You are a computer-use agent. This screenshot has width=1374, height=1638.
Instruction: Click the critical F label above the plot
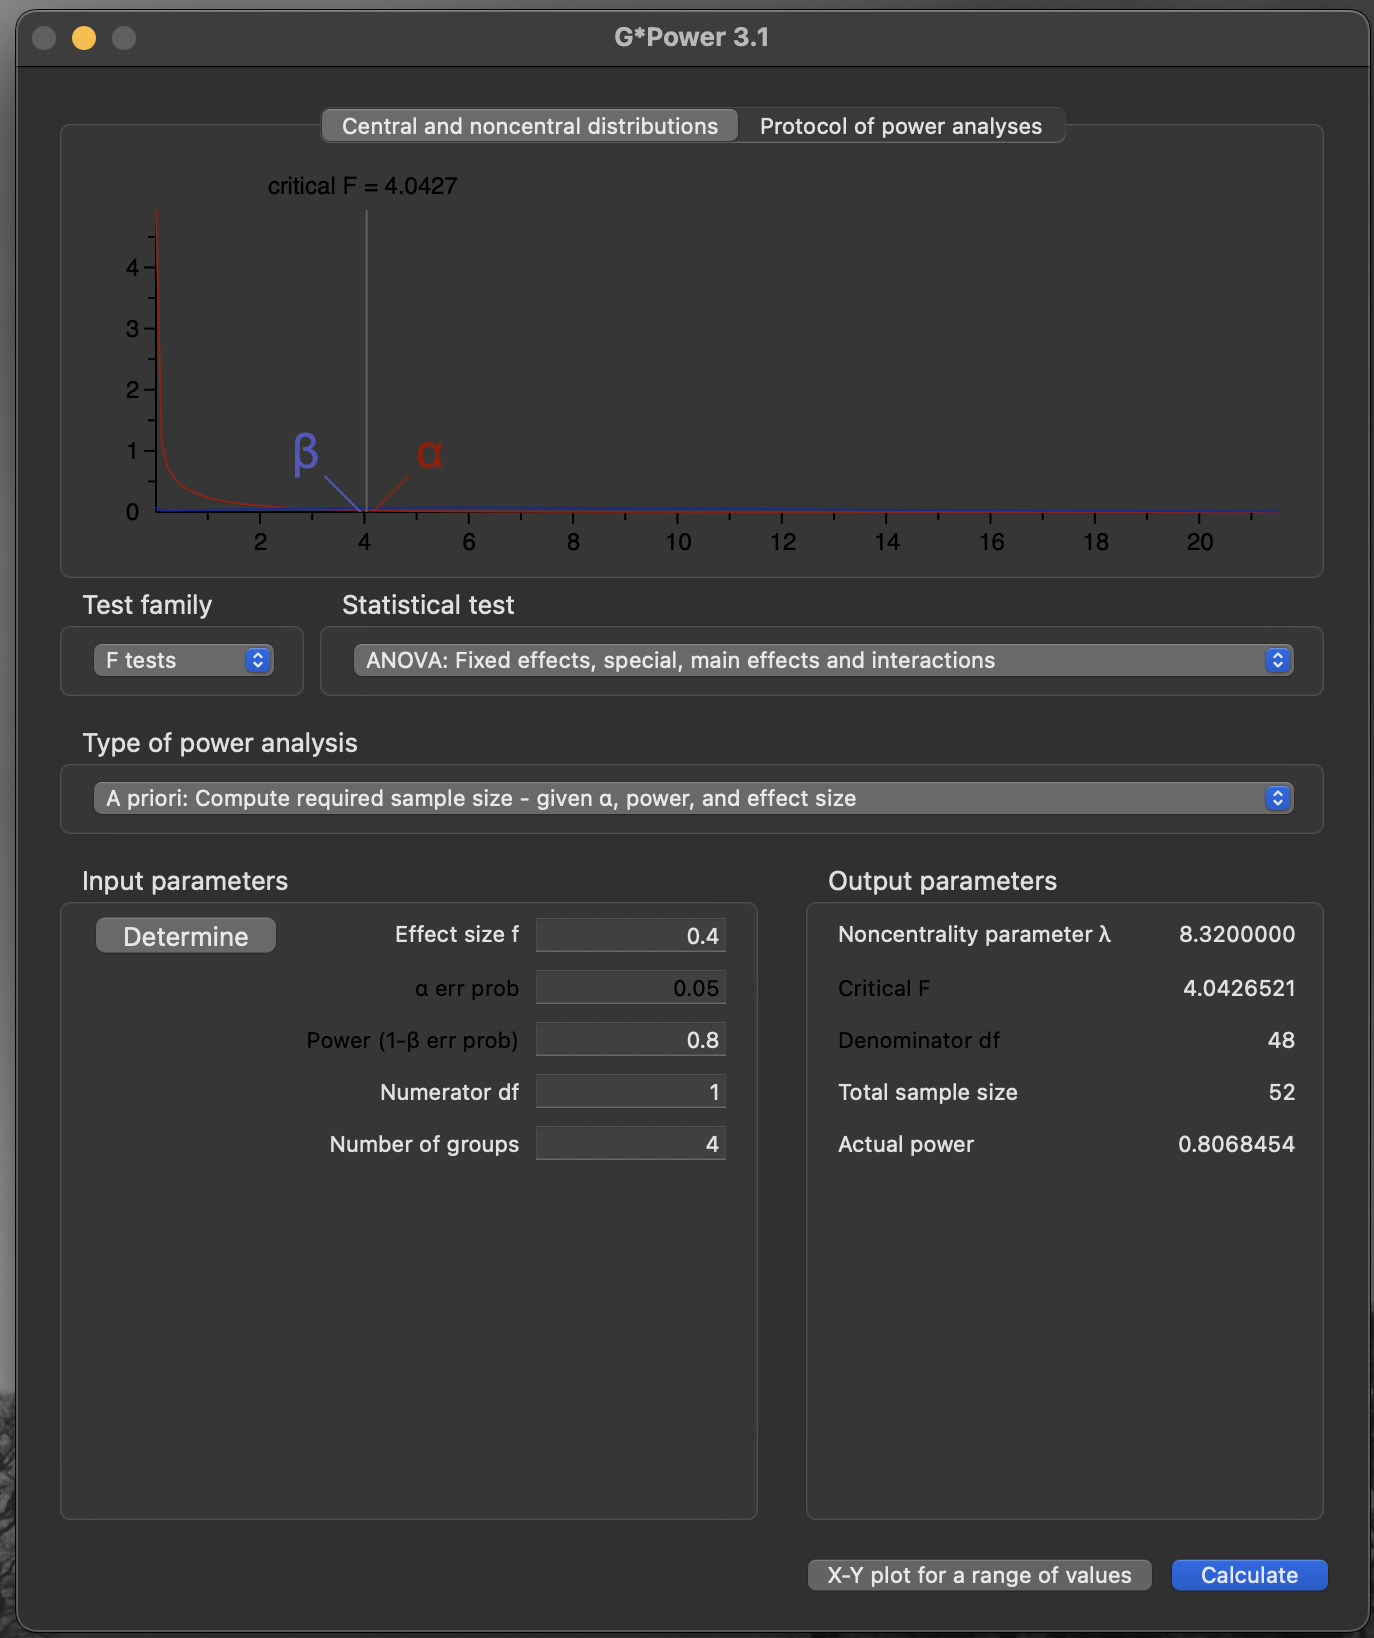coord(362,186)
